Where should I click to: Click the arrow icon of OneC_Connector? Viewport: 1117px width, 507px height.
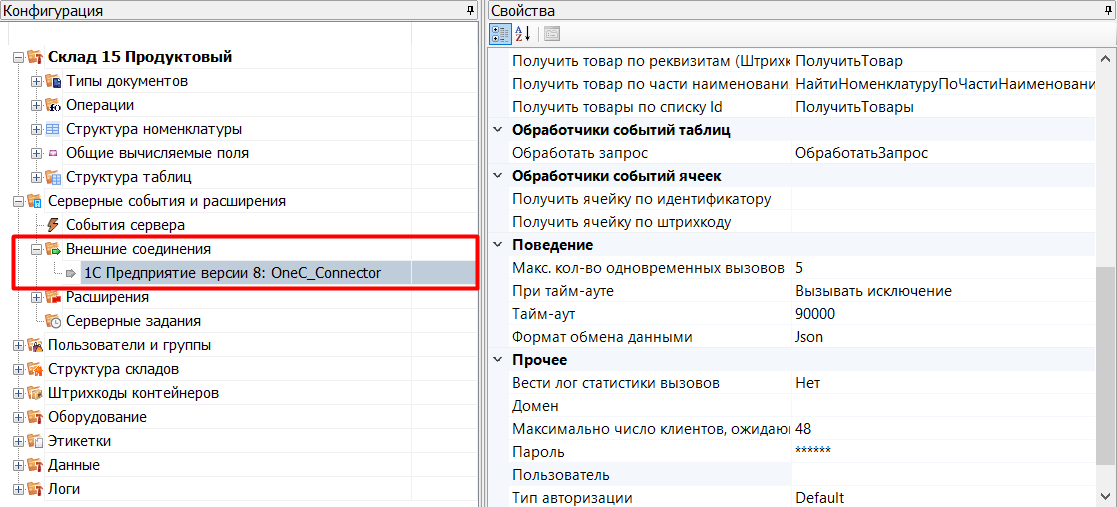click(x=71, y=273)
